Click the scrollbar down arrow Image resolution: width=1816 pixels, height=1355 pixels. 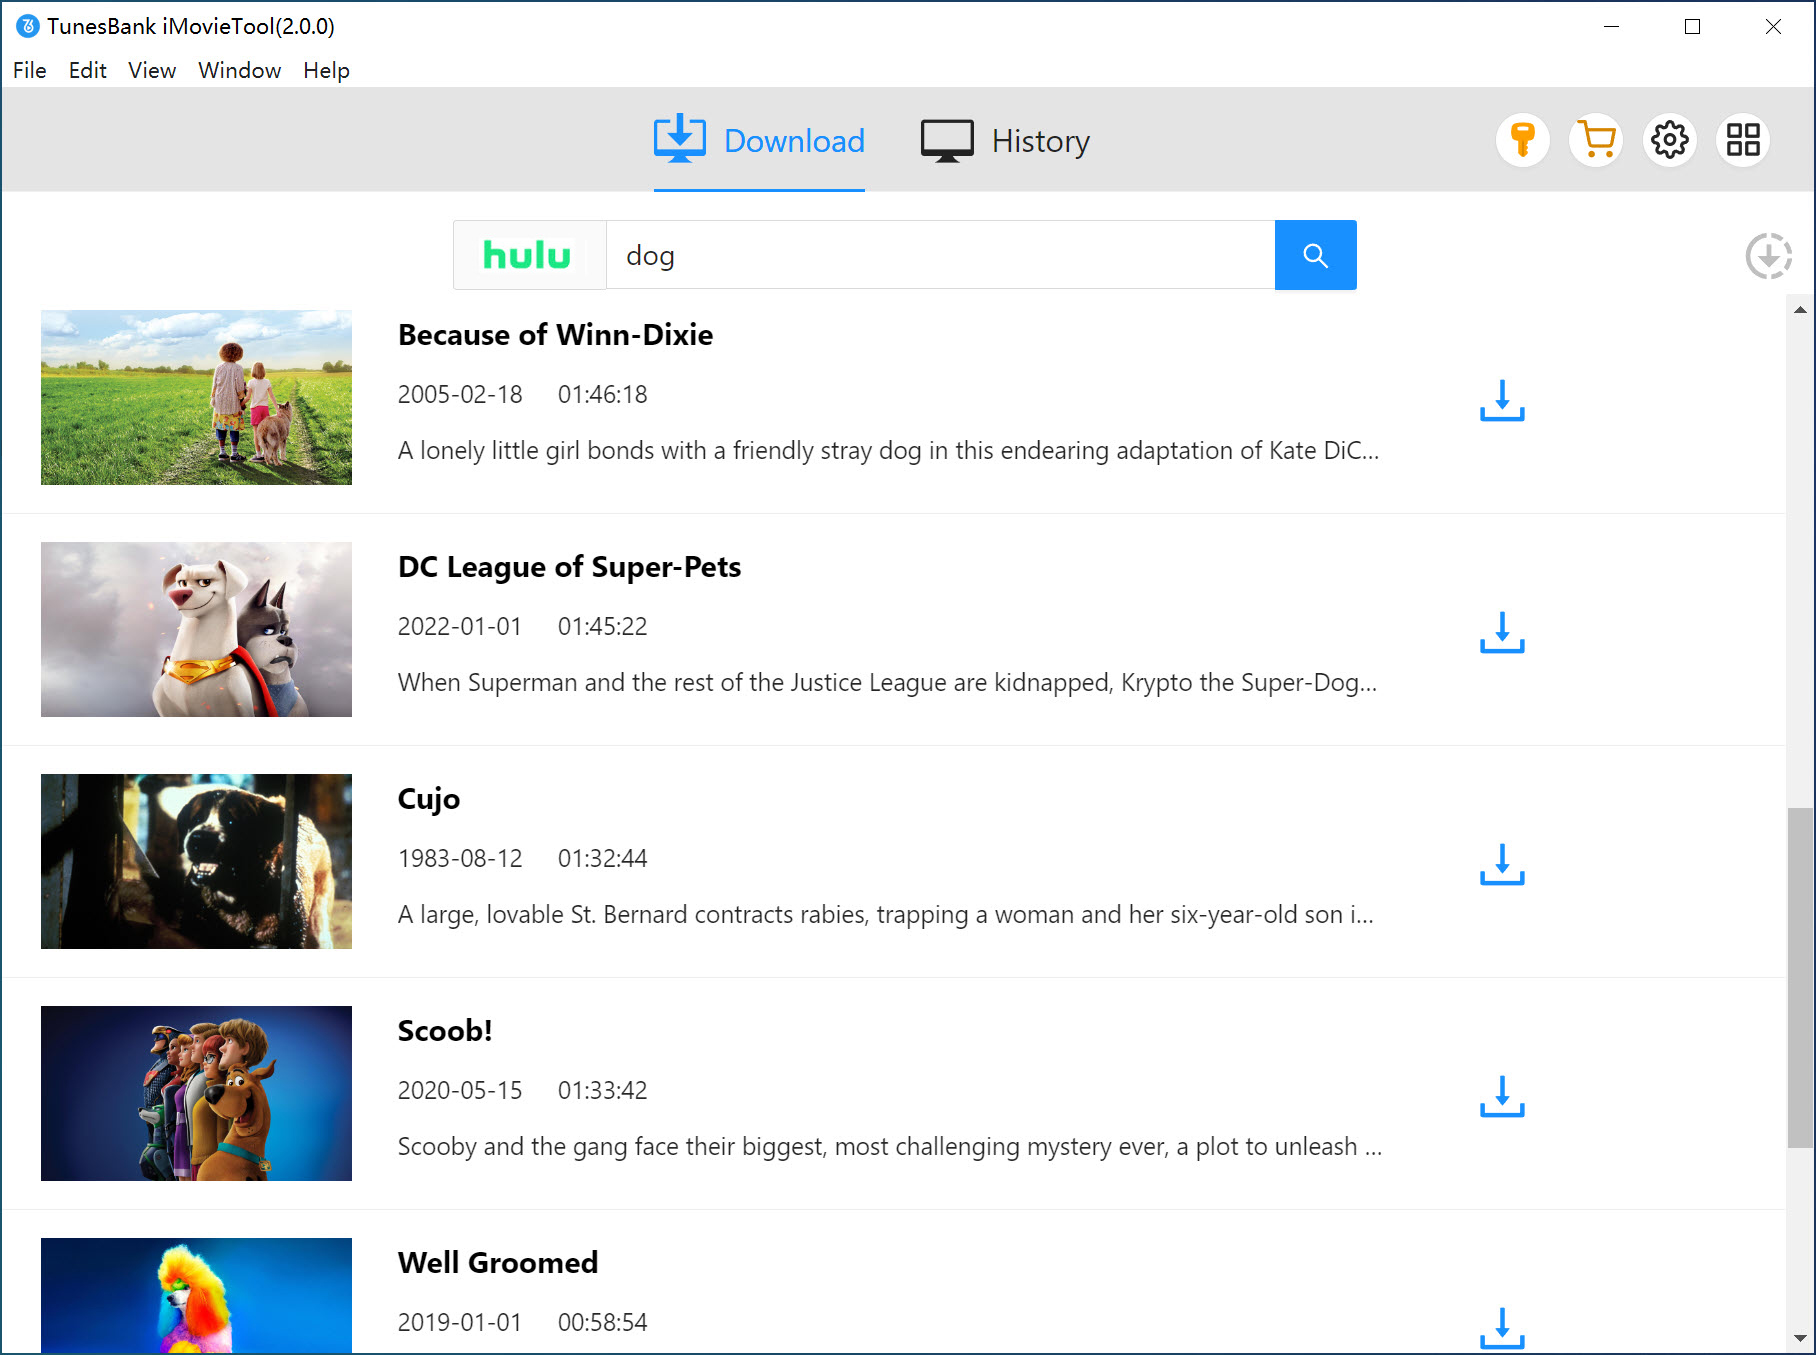pos(1800,1338)
